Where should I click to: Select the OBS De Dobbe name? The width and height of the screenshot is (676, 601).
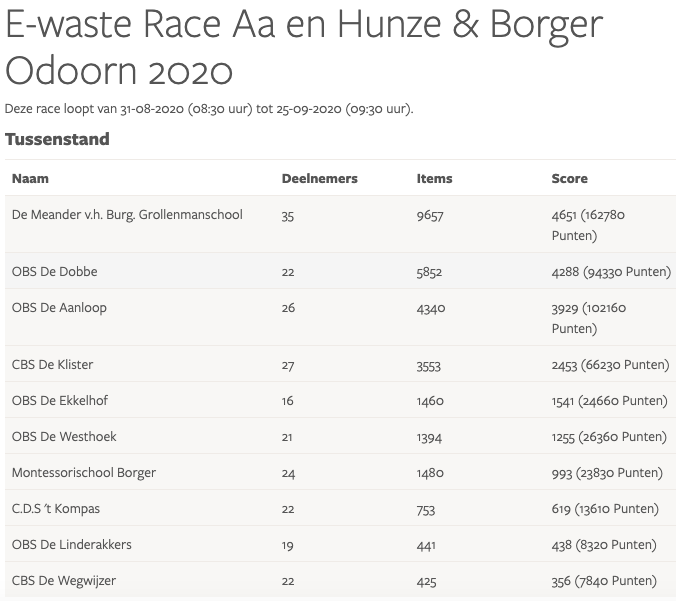[x=54, y=271]
